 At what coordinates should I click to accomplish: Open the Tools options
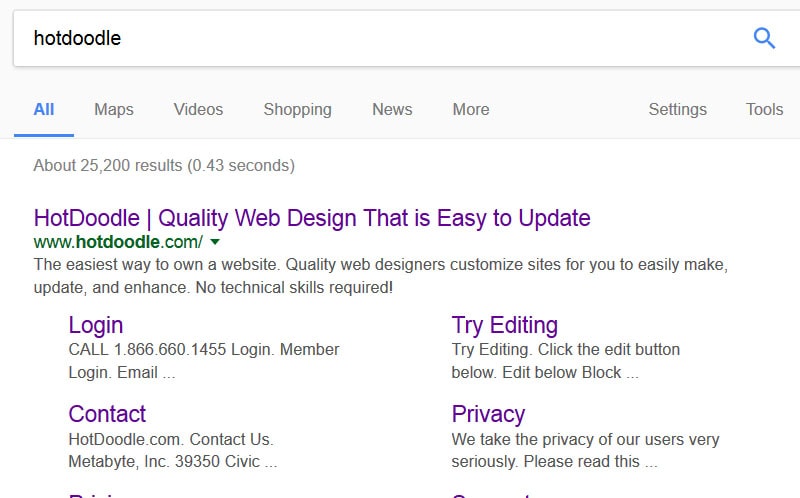[764, 109]
